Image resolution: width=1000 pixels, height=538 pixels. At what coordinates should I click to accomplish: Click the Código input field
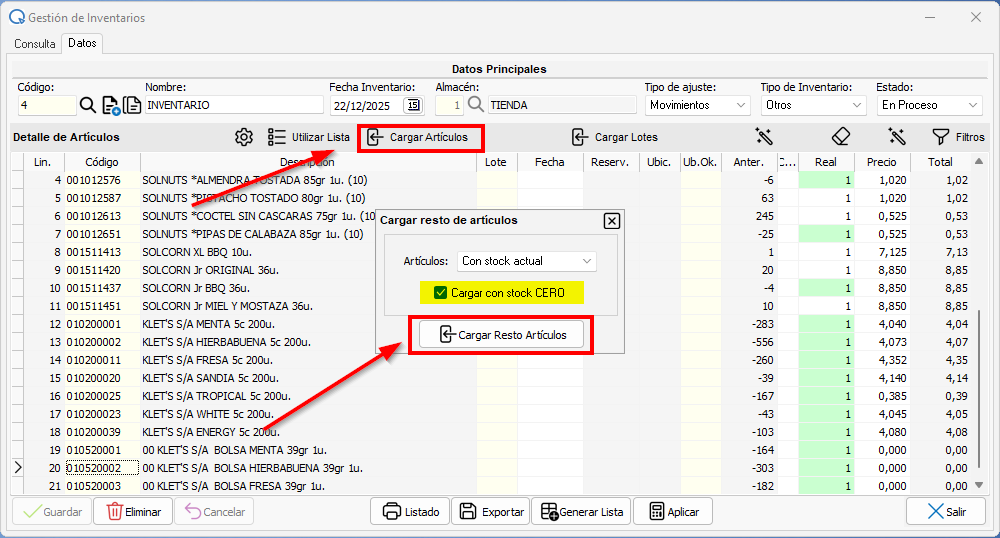(x=47, y=105)
